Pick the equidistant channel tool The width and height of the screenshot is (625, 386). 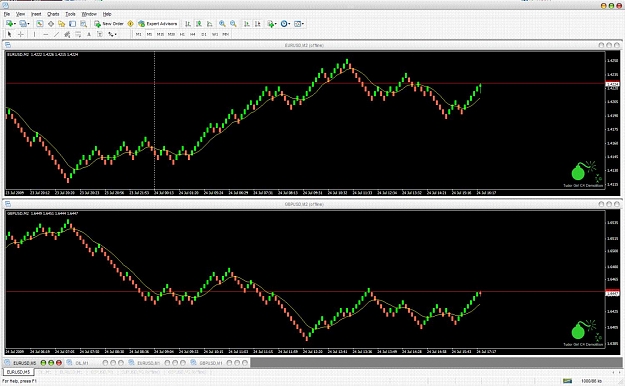point(67,34)
